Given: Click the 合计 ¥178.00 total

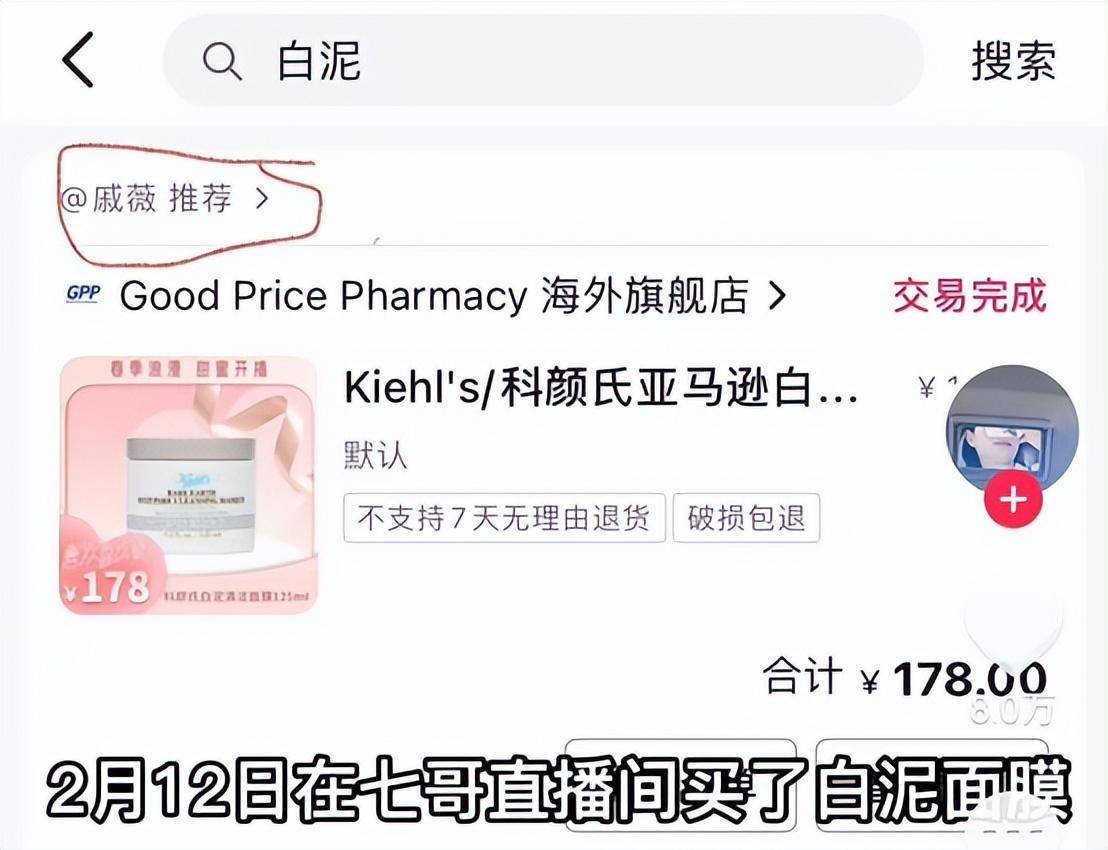Looking at the screenshot, I should (x=904, y=678).
